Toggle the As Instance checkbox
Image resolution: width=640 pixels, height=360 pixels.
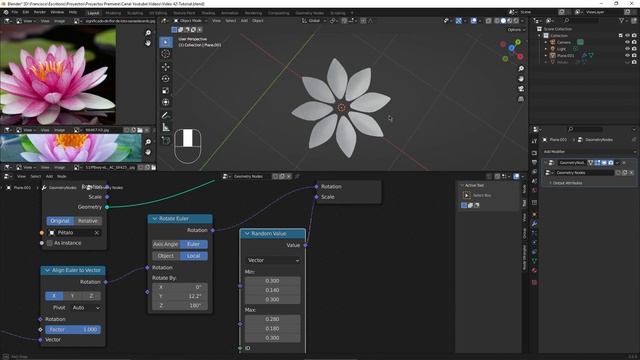[50, 243]
